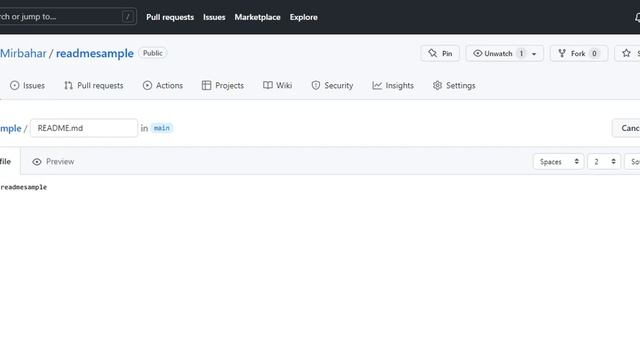The height and width of the screenshot is (360, 640).
Task: Open the notifications bell
Action: point(637,17)
